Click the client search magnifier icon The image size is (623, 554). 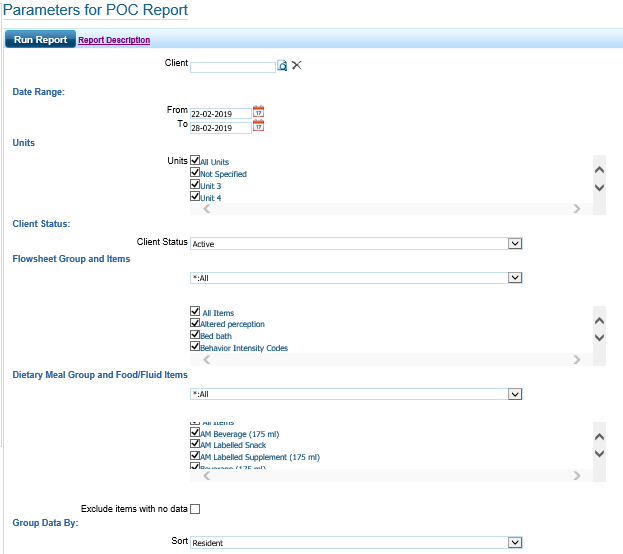point(282,66)
